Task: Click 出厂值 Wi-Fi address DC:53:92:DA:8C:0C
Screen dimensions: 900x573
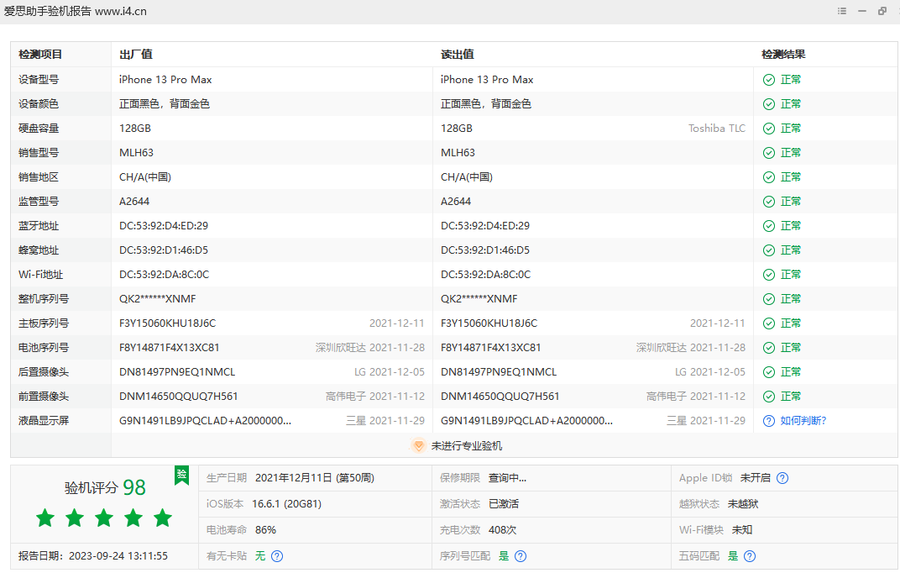Action: [164, 274]
